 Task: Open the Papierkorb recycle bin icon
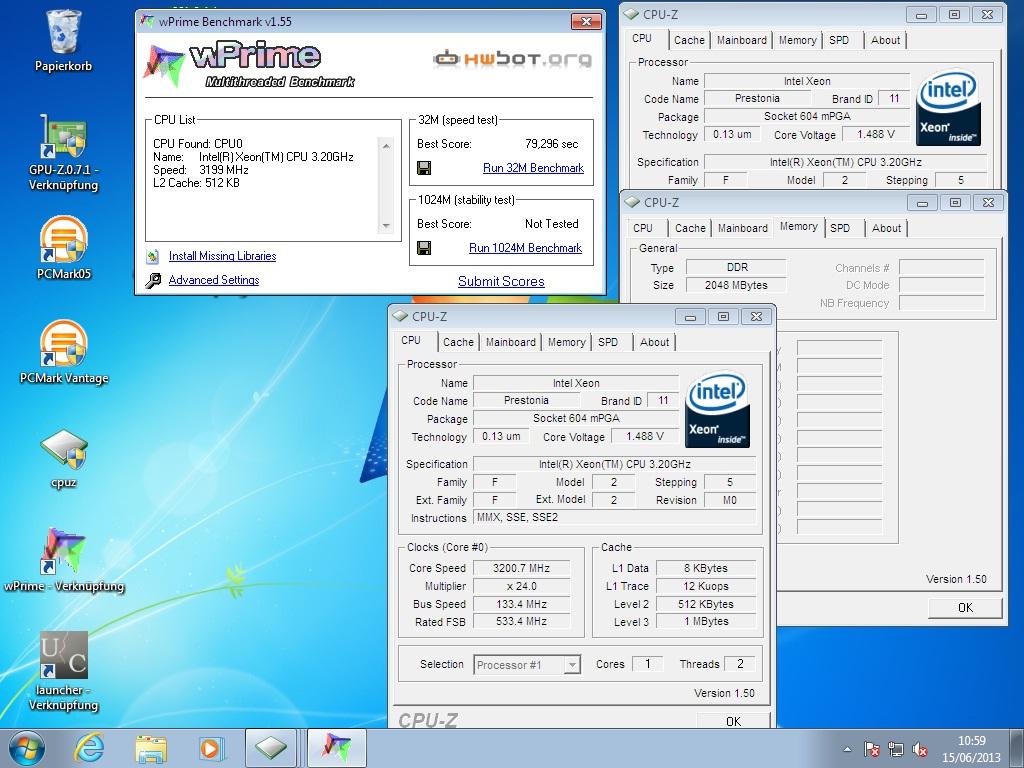(x=63, y=40)
